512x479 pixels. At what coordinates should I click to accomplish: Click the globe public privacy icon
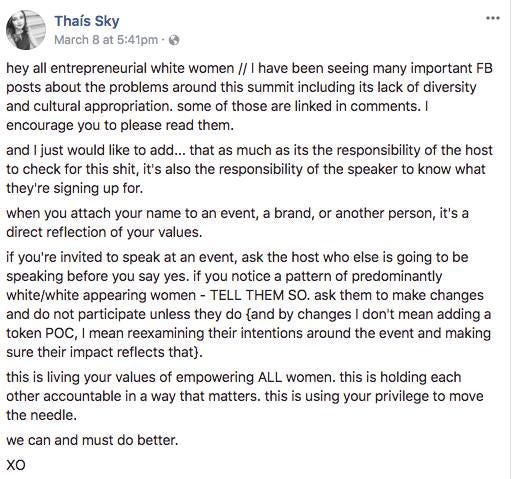174,40
